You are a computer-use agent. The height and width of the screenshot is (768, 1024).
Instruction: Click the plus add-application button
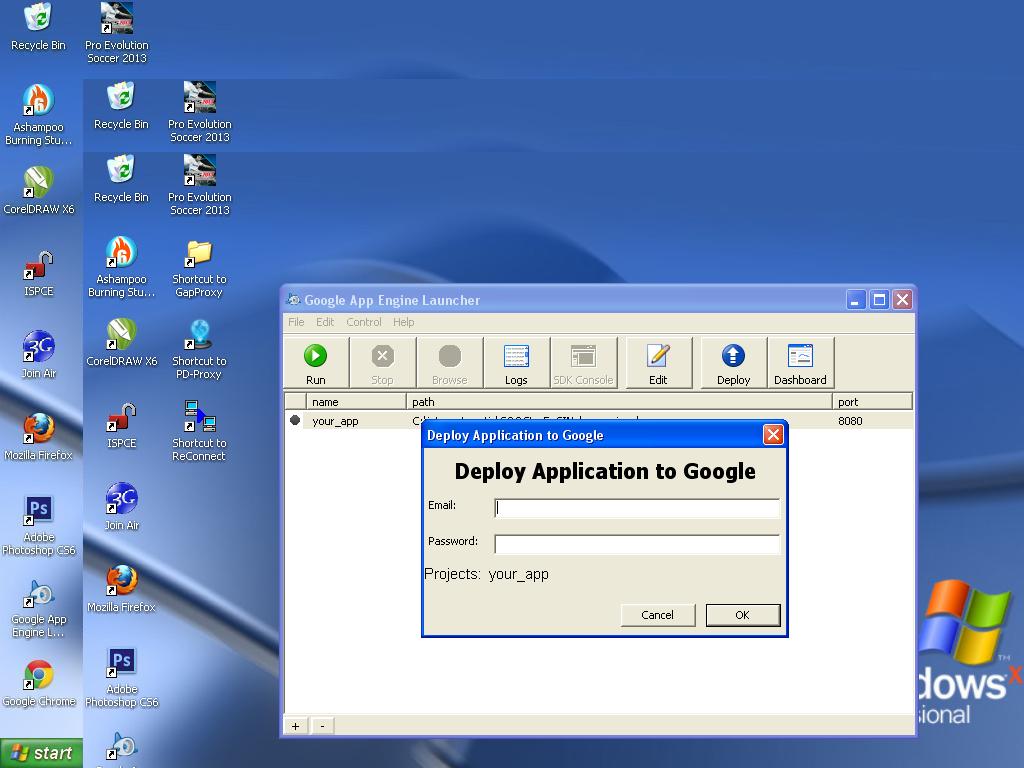coord(295,726)
